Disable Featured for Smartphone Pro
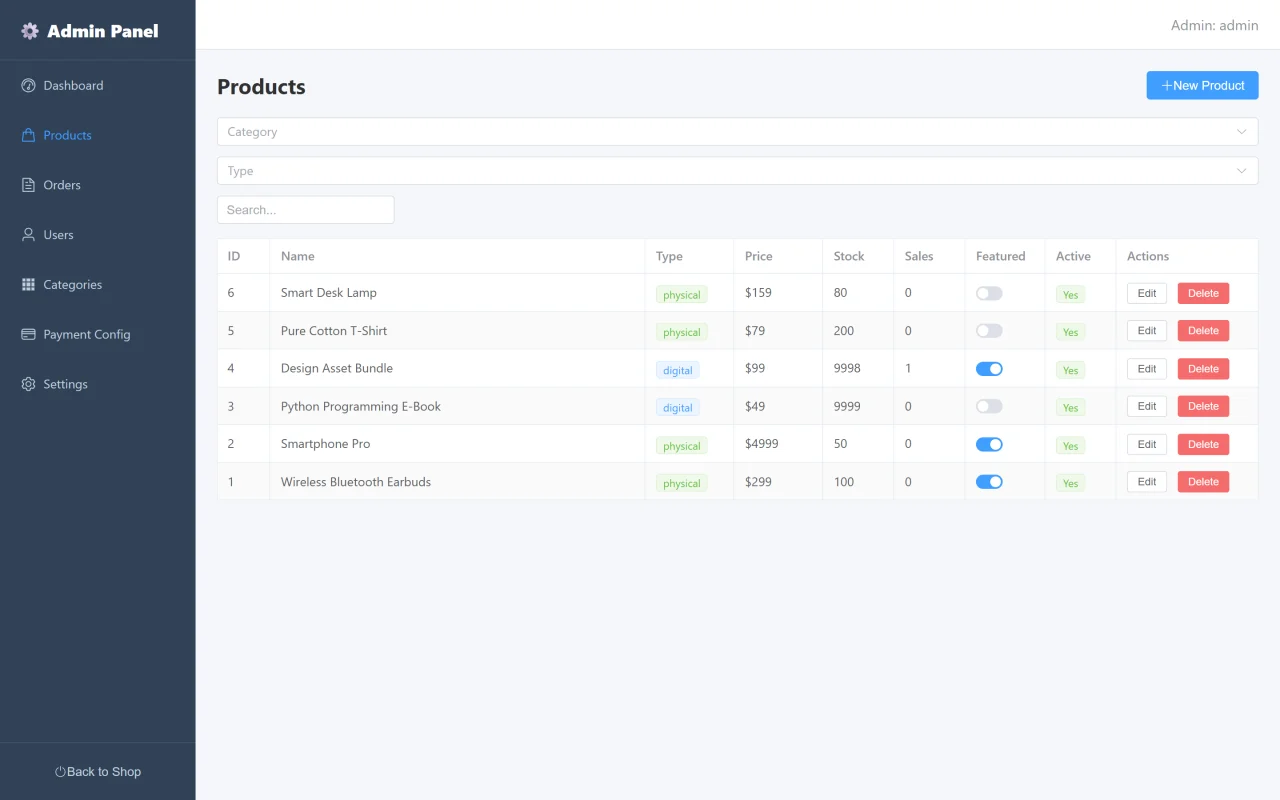The width and height of the screenshot is (1280, 800). tap(989, 444)
